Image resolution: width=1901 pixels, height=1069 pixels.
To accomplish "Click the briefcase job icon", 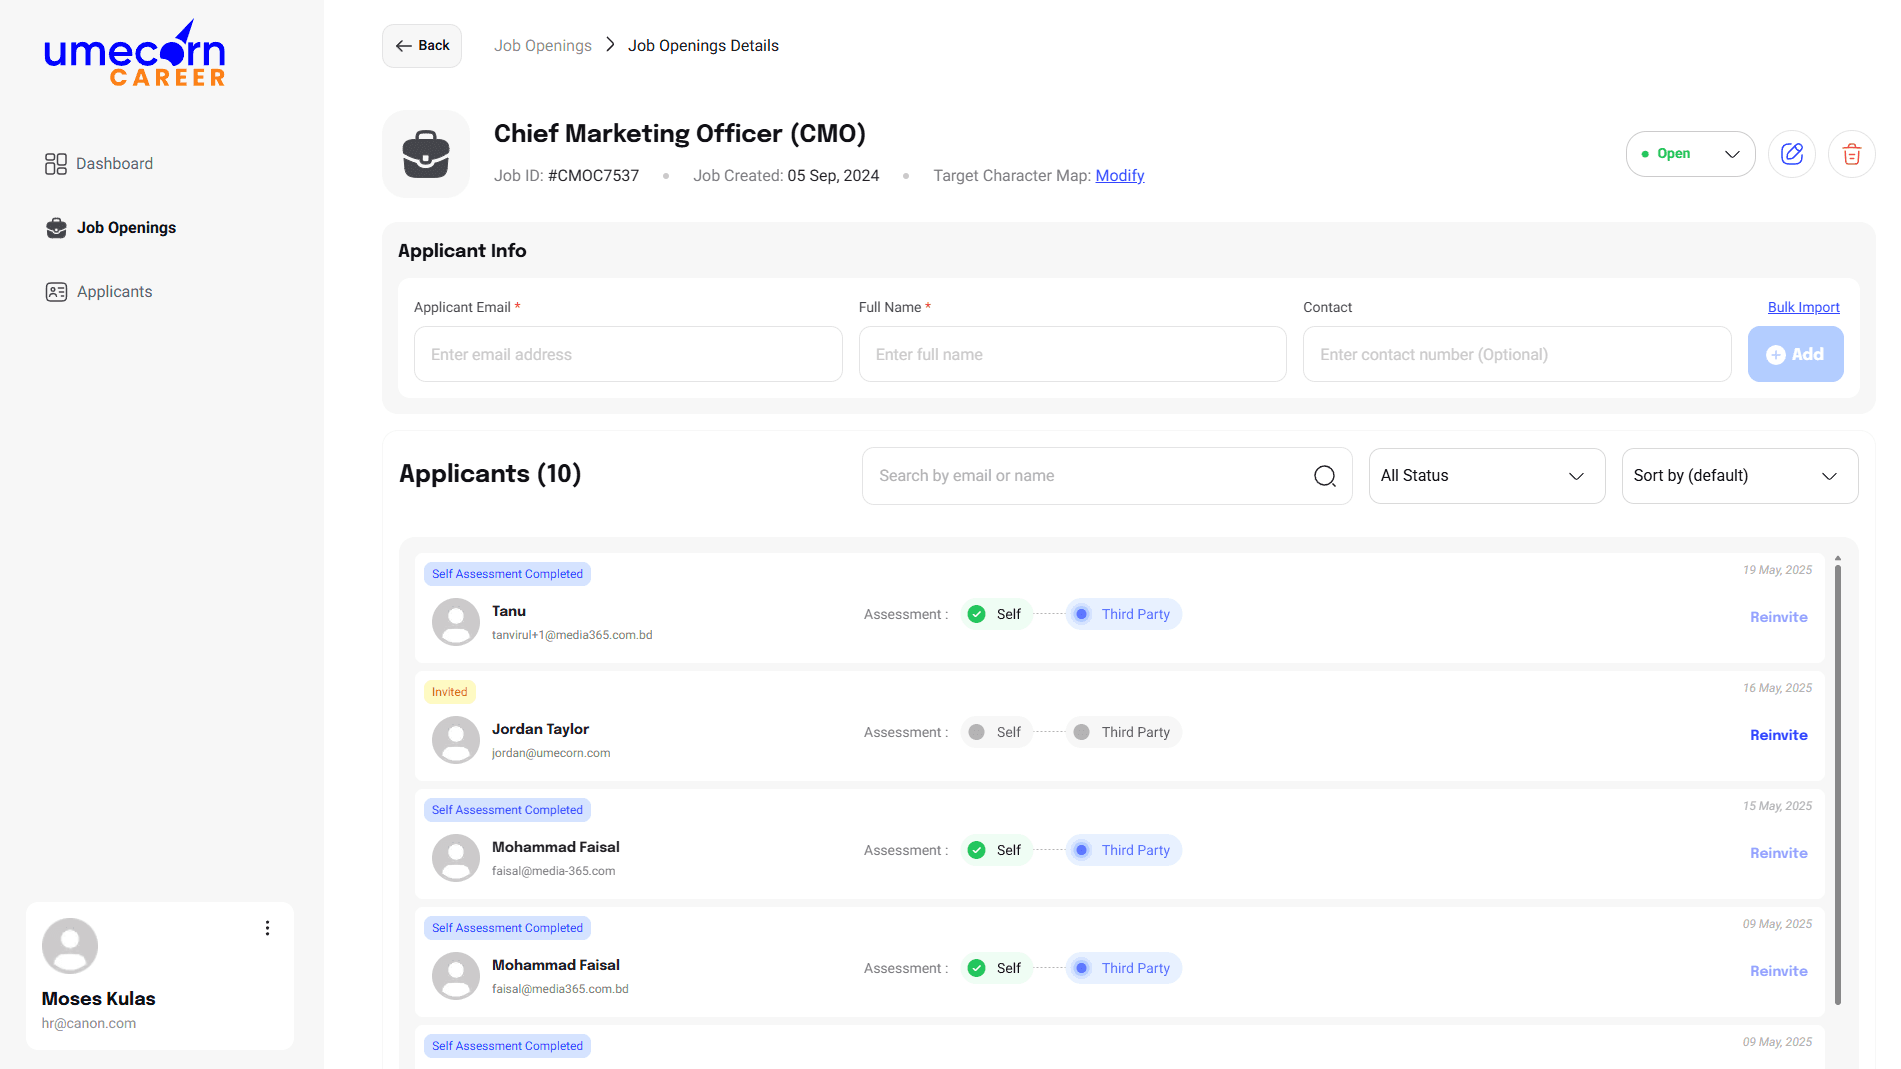I will [426, 154].
